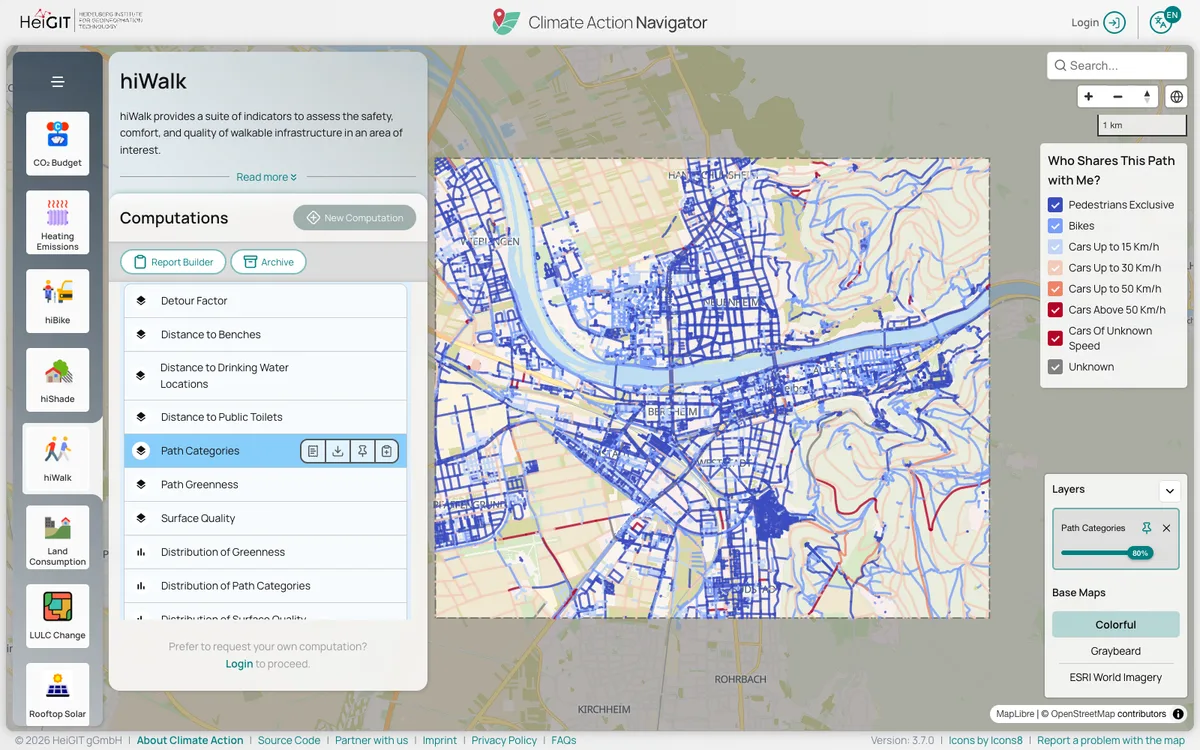The height and width of the screenshot is (750, 1200).
Task: Open the CO₂ Budget tool
Action: pos(58,143)
